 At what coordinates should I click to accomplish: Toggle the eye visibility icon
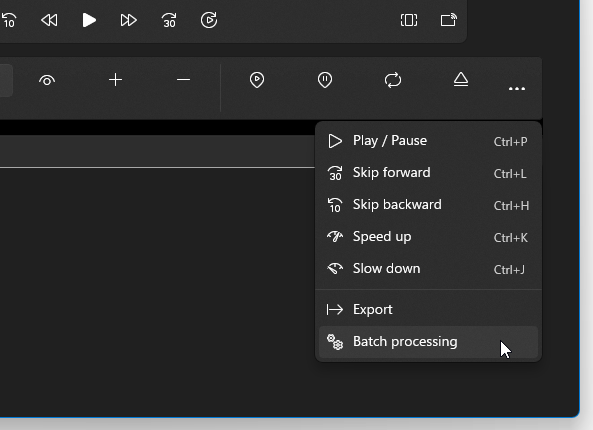[x=47, y=80]
